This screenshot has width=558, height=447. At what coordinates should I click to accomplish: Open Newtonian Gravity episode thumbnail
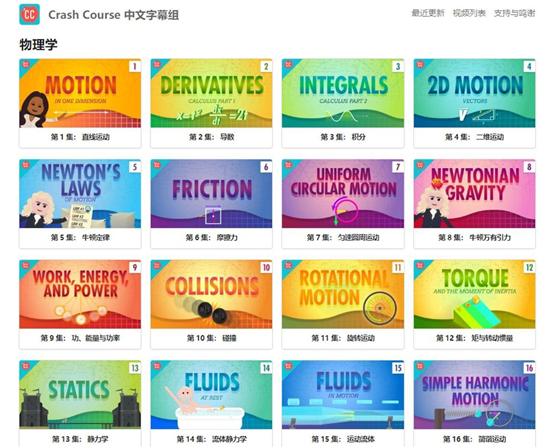tap(474, 194)
